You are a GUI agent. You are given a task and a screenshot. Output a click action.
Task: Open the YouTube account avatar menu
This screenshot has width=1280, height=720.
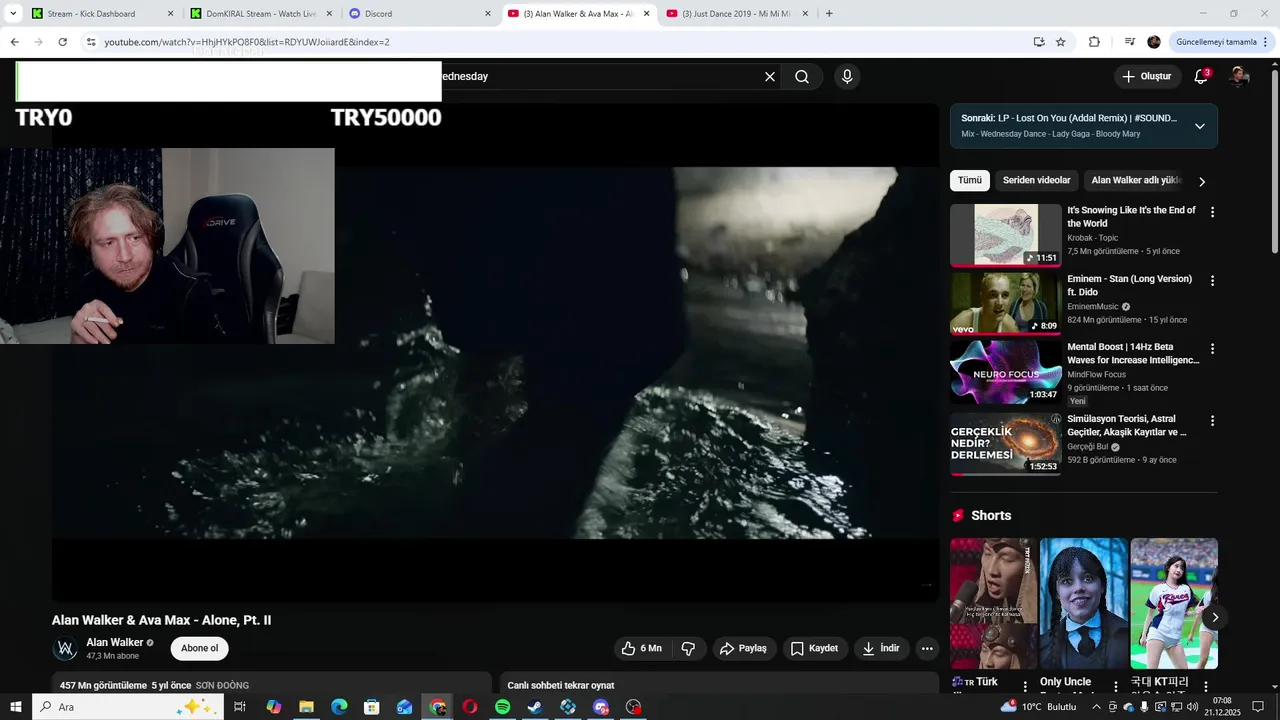[x=1239, y=77]
